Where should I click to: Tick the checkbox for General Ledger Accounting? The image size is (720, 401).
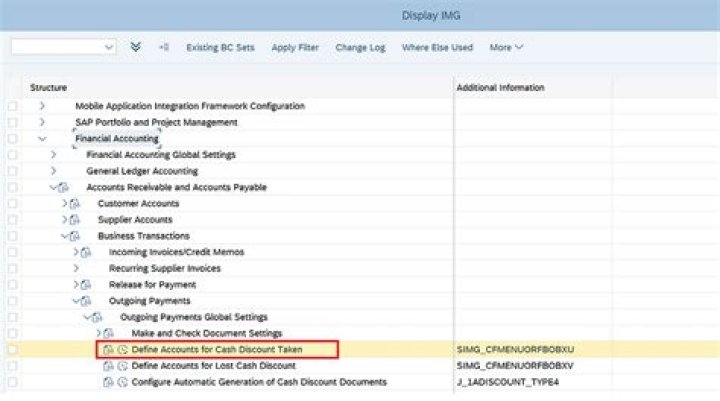12,171
